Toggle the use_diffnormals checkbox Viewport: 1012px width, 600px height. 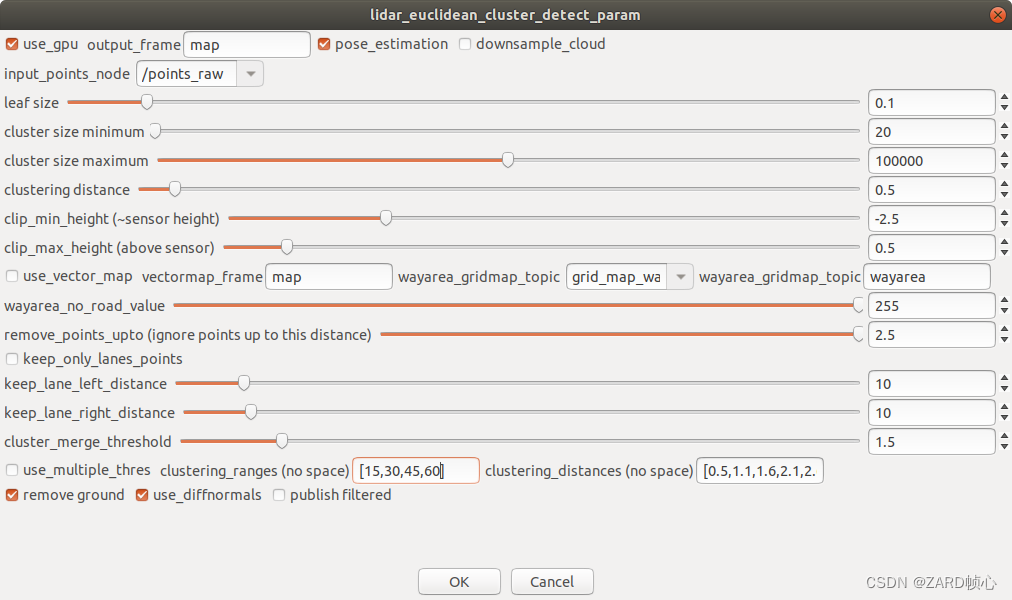point(142,495)
